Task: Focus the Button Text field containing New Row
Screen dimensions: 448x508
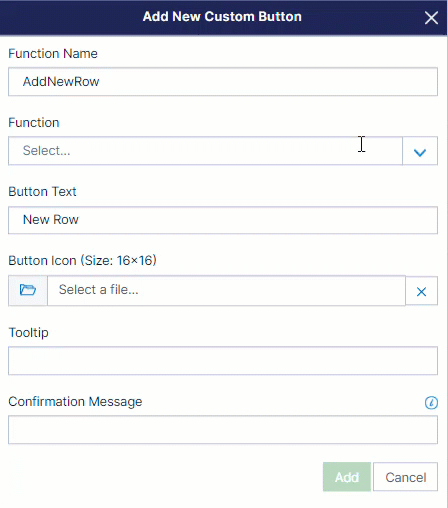Action: 223,220
